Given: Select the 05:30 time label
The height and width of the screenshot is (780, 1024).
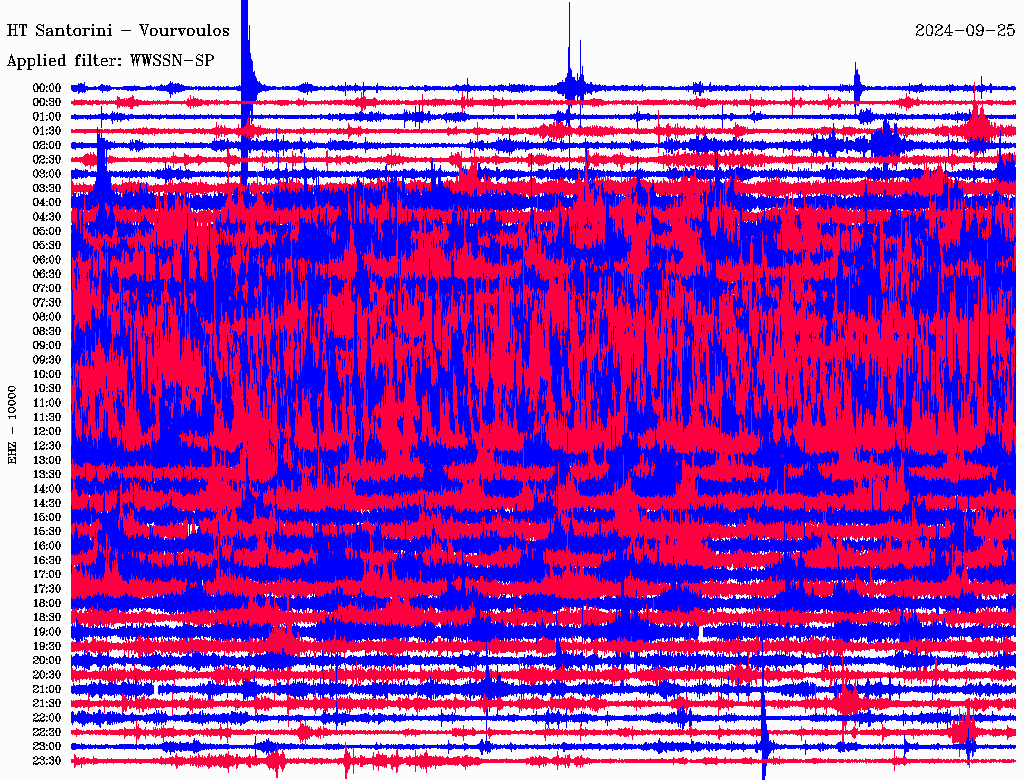Looking at the screenshot, I should click(47, 245).
